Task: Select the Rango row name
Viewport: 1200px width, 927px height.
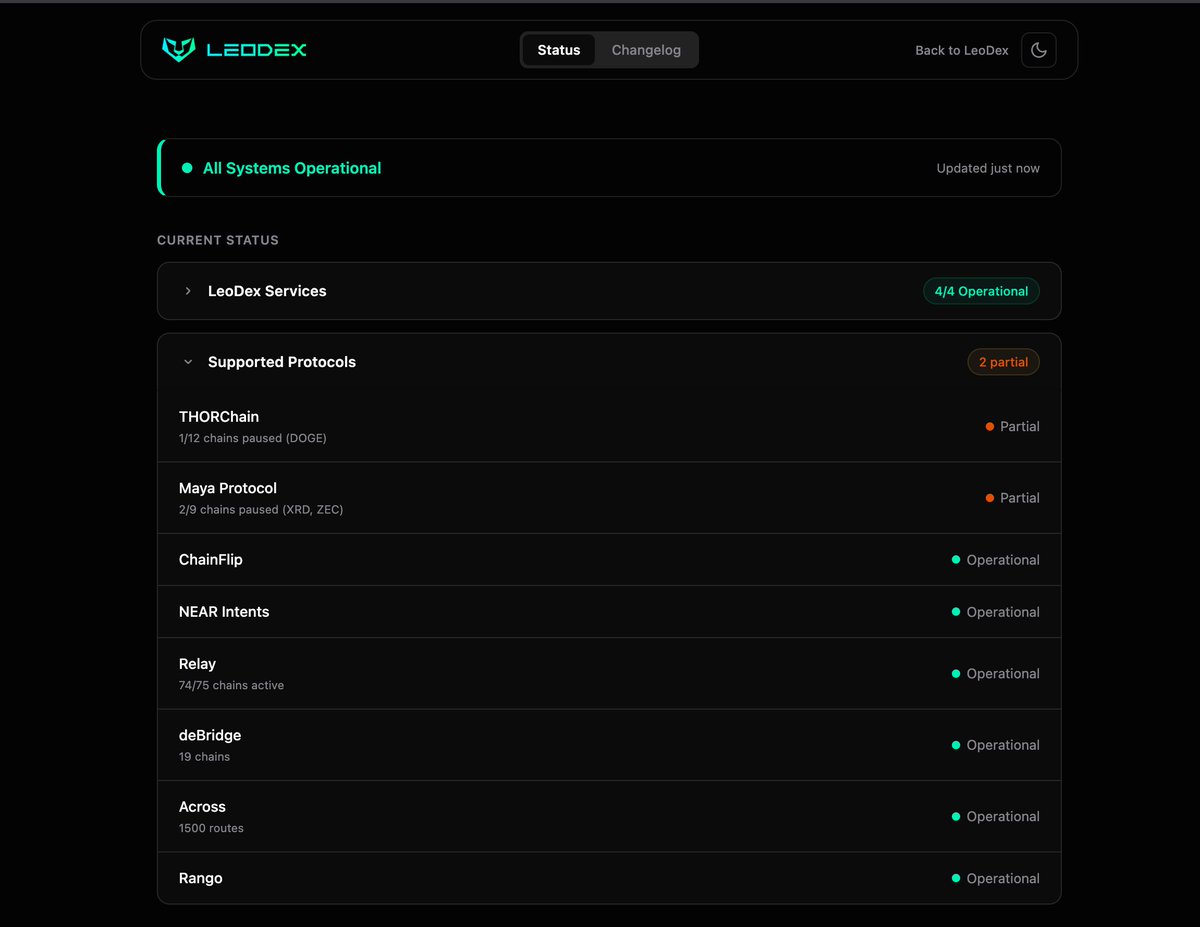Action: coord(201,878)
